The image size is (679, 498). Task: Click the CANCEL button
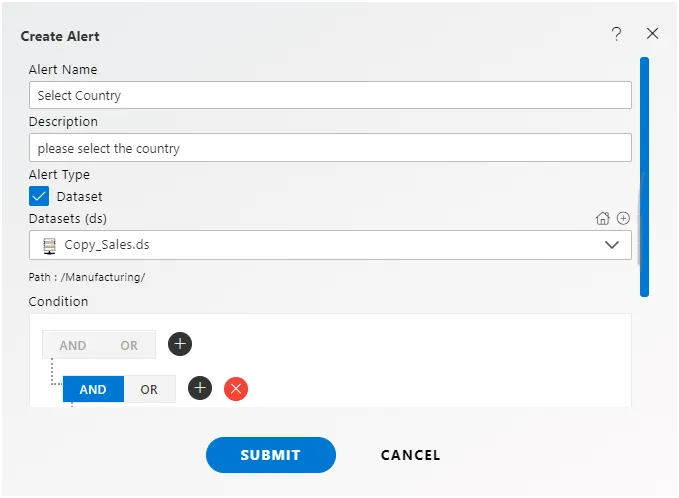(x=411, y=455)
